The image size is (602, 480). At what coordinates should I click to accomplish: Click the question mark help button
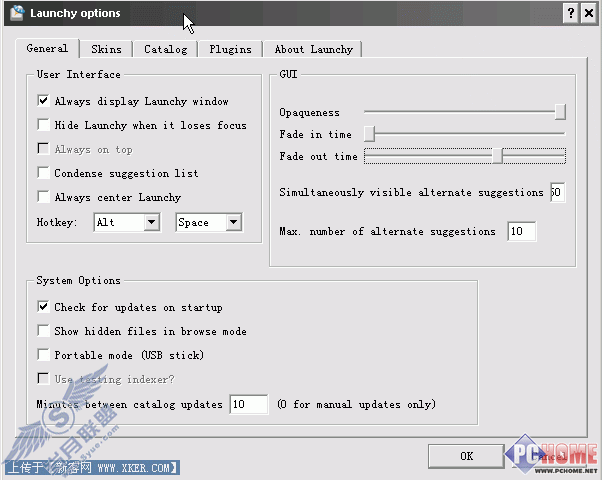[x=571, y=13]
